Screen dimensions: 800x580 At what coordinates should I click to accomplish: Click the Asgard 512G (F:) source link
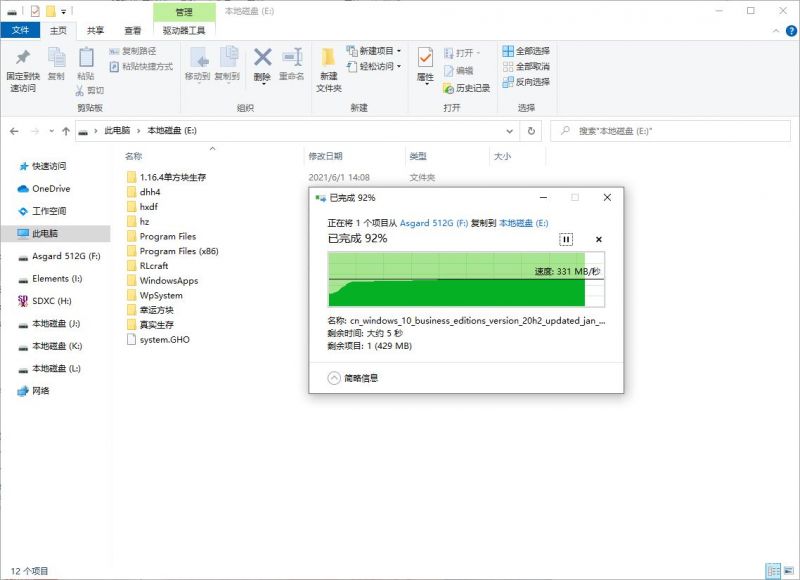(434, 223)
